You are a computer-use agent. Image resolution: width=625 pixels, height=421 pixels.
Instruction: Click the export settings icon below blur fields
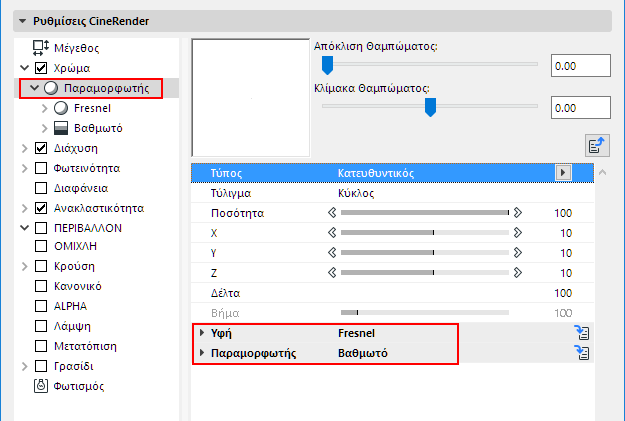(597, 145)
